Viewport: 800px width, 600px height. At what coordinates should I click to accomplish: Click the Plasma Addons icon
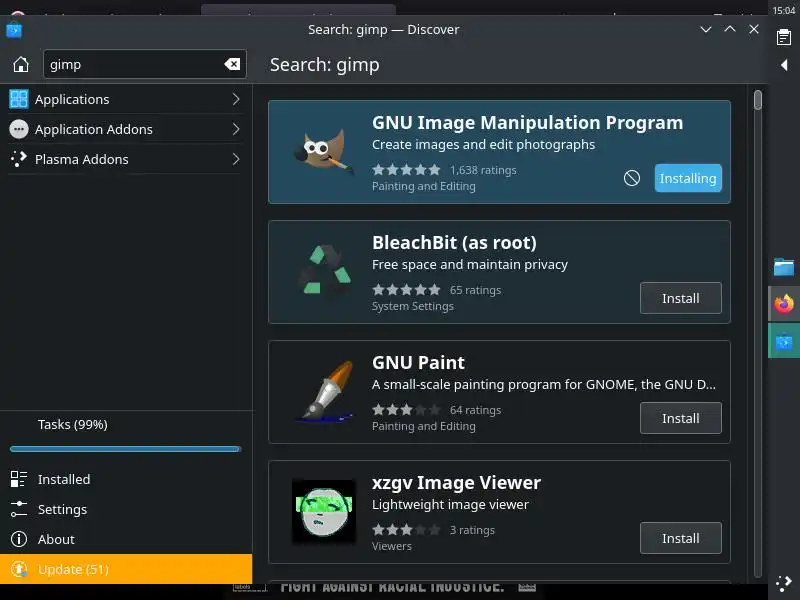click(19, 159)
